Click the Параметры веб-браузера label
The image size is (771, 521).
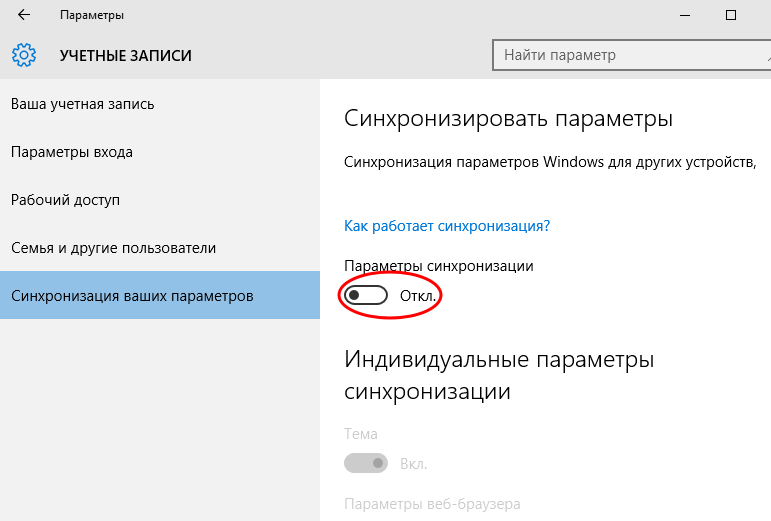(432, 504)
